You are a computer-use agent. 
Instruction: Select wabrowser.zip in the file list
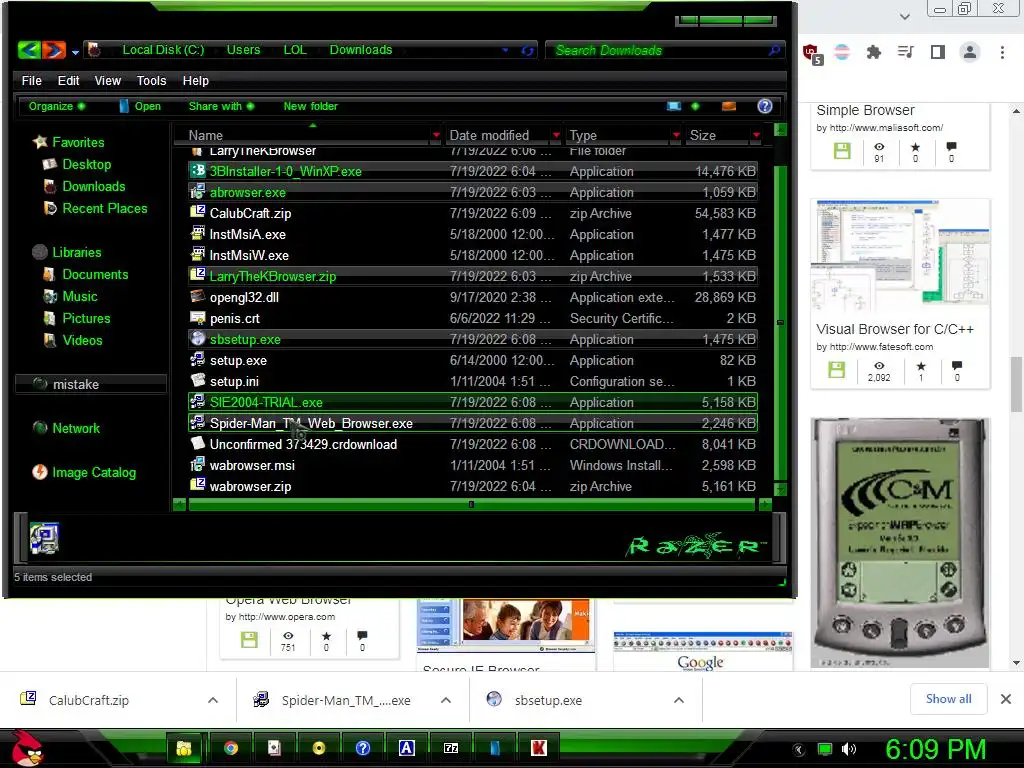tap(473, 487)
